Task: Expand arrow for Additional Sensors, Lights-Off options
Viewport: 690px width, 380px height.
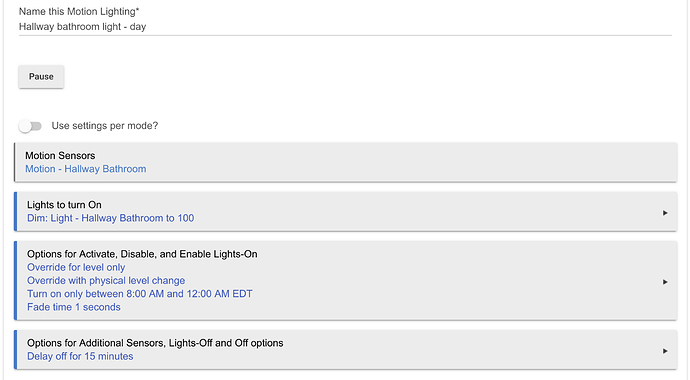Action: pyautogui.click(x=665, y=351)
